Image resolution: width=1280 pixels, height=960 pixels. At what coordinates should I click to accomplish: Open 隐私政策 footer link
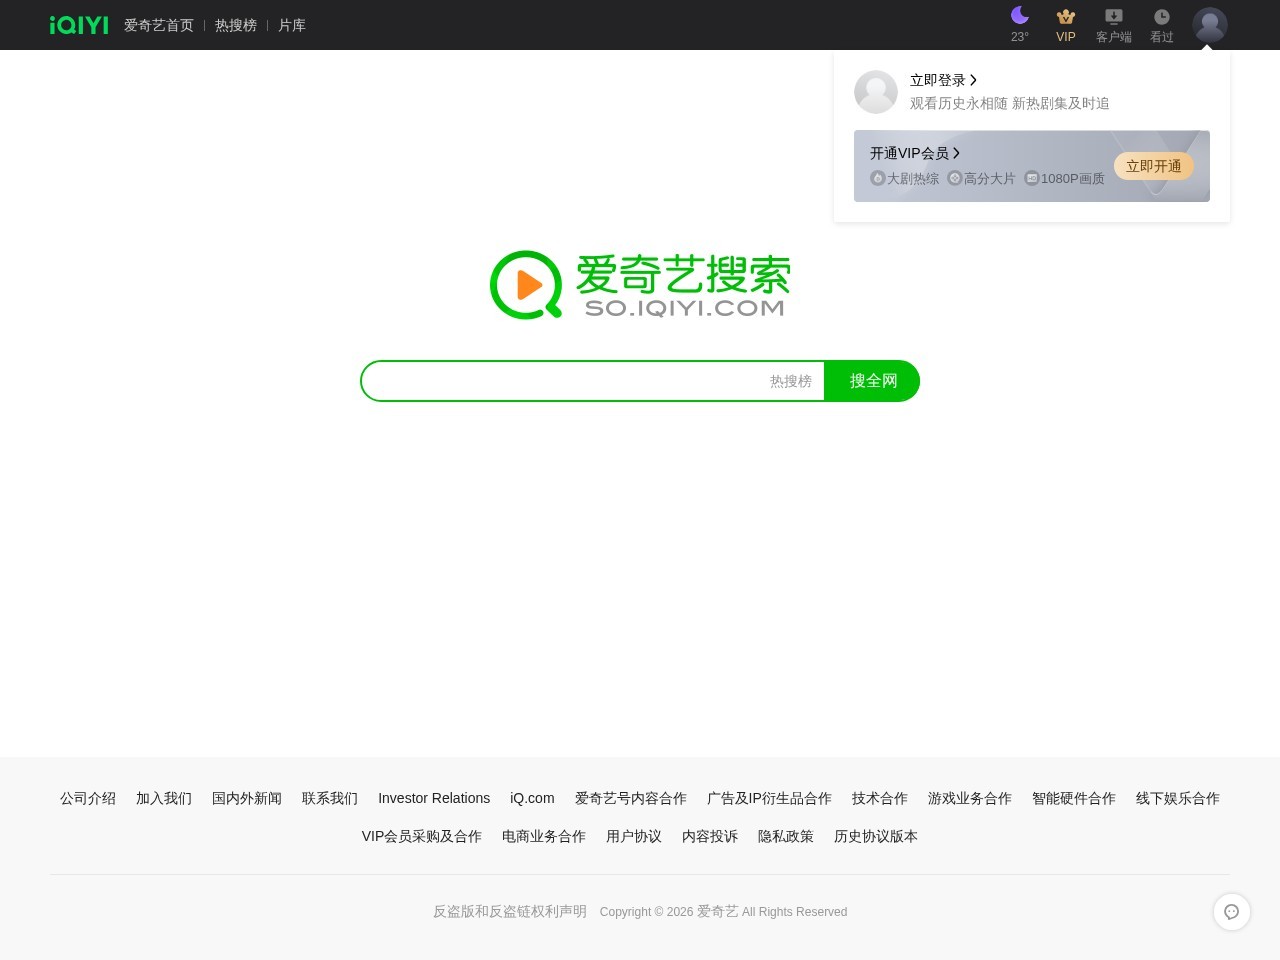(x=786, y=836)
